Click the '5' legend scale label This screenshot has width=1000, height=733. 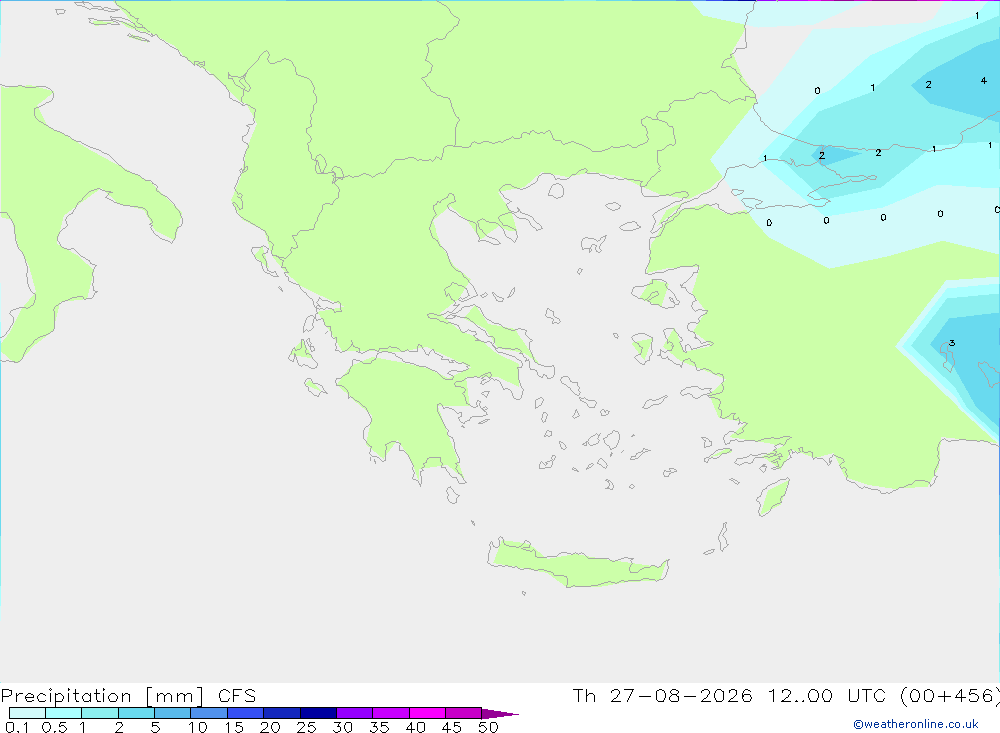155,727
